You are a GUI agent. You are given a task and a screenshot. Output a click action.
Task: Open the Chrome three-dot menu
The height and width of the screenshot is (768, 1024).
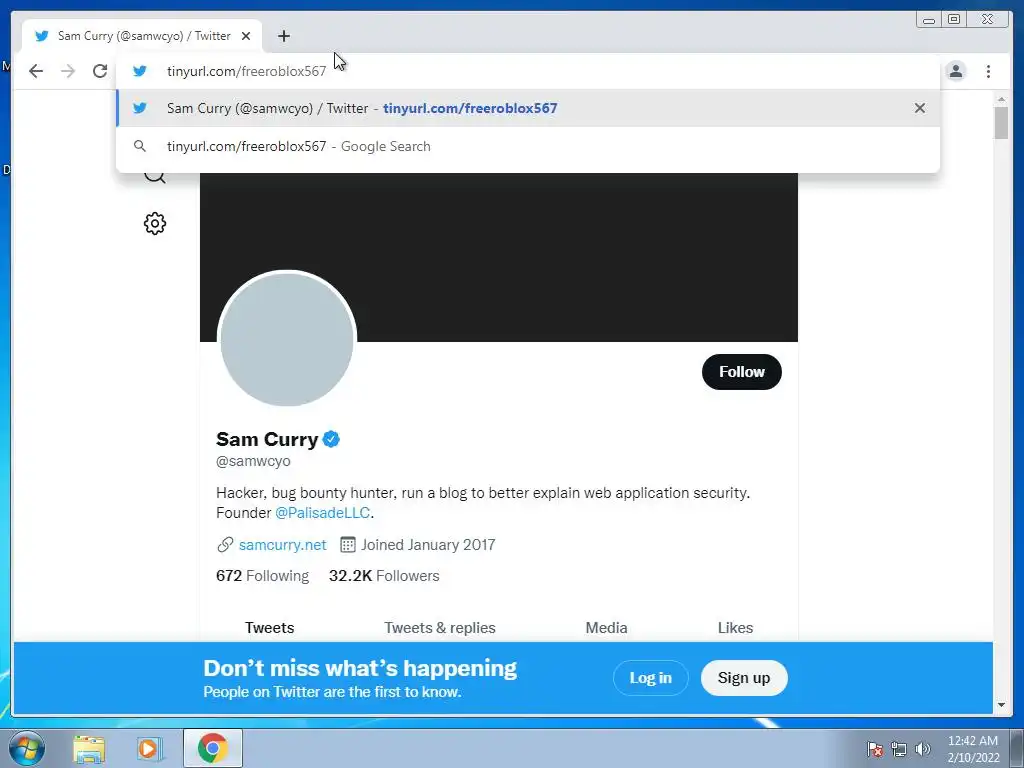(989, 71)
